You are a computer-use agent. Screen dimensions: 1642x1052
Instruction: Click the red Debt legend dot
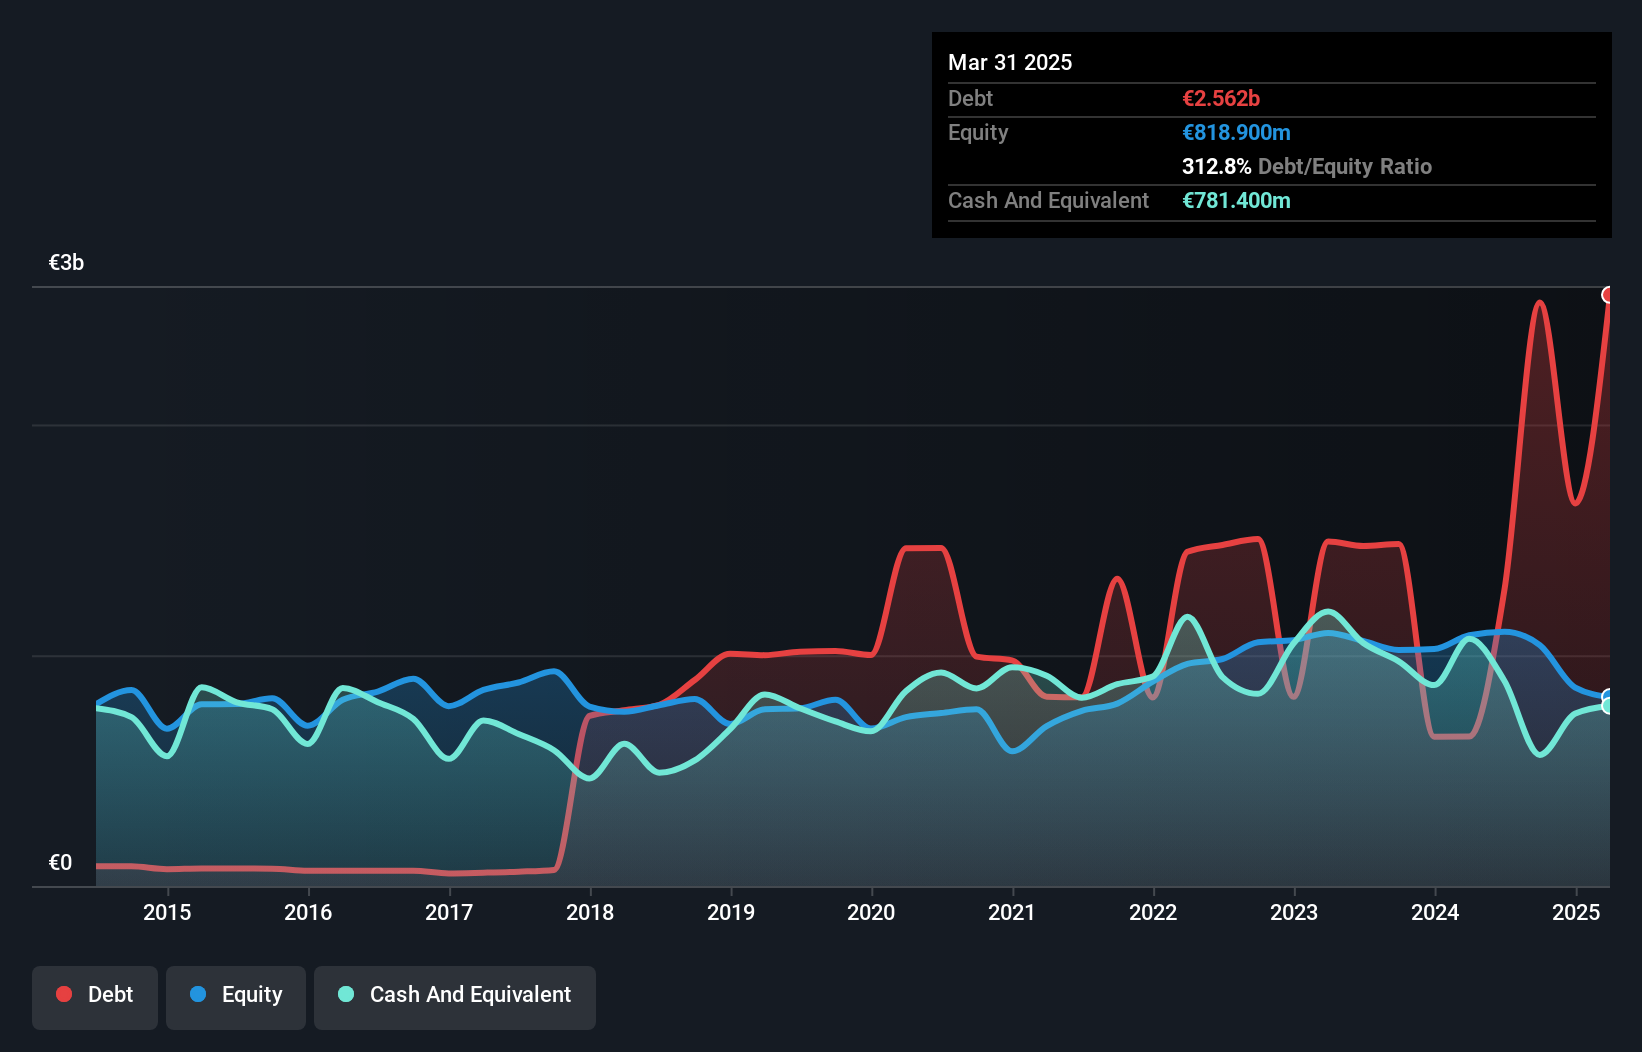(x=64, y=994)
